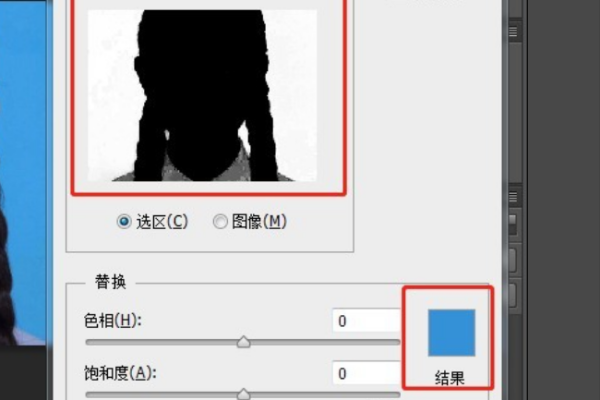Click the 饱和度(A) value input field
The height and width of the screenshot is (400, 600).
pos(366,373)
